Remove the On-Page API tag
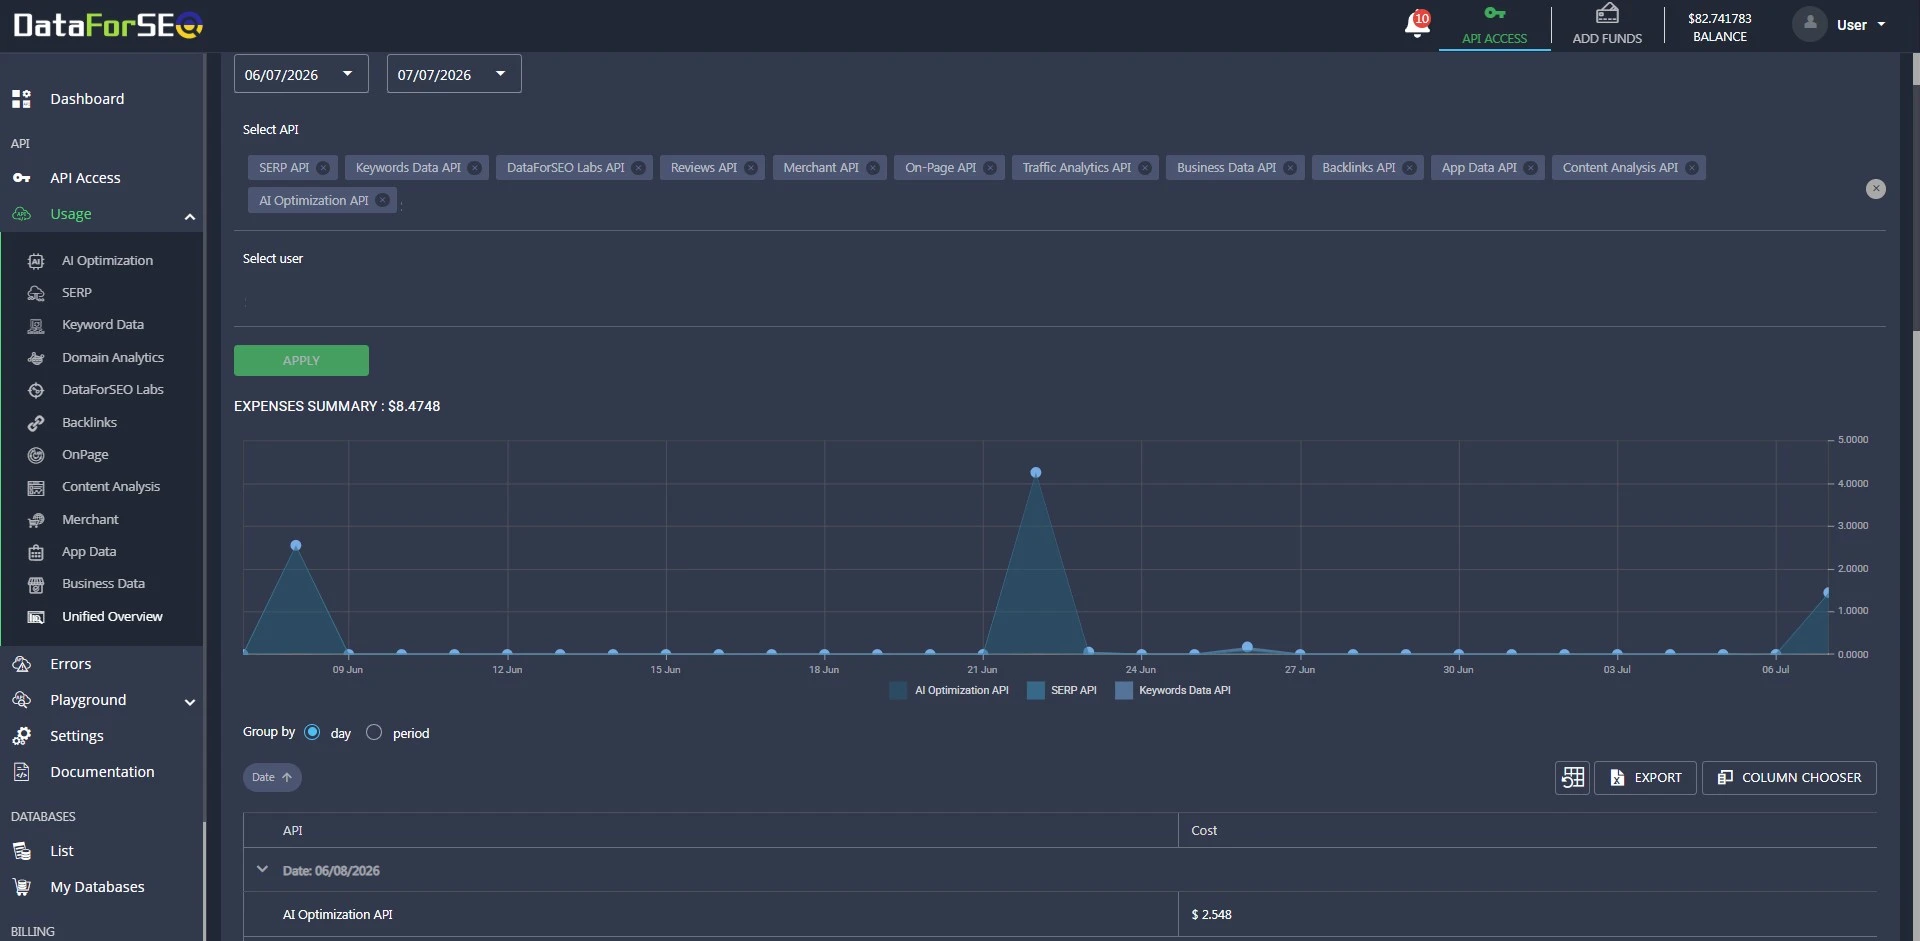 (990, 168)
